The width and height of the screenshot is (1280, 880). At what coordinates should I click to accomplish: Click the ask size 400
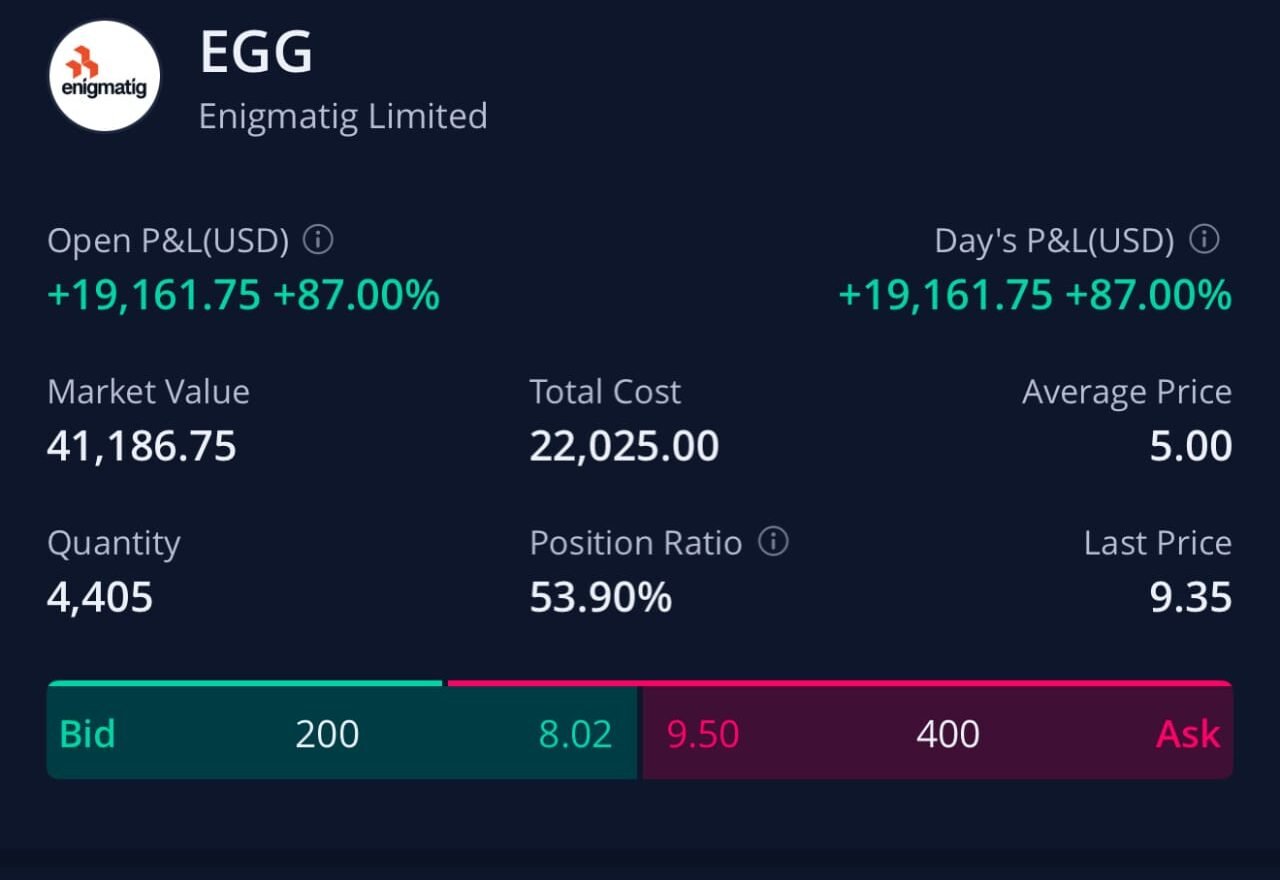coord(948,734)
